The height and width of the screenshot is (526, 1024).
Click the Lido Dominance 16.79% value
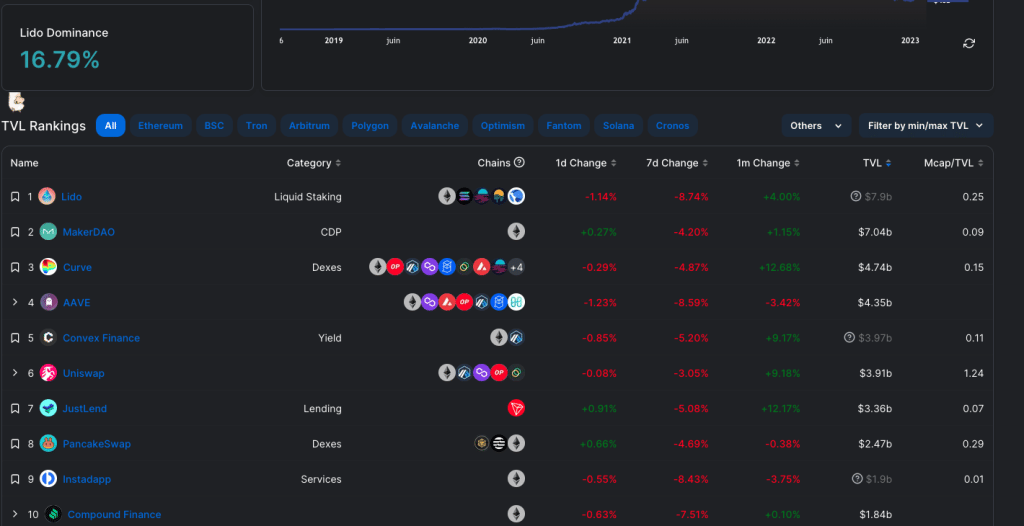point(59,59)
